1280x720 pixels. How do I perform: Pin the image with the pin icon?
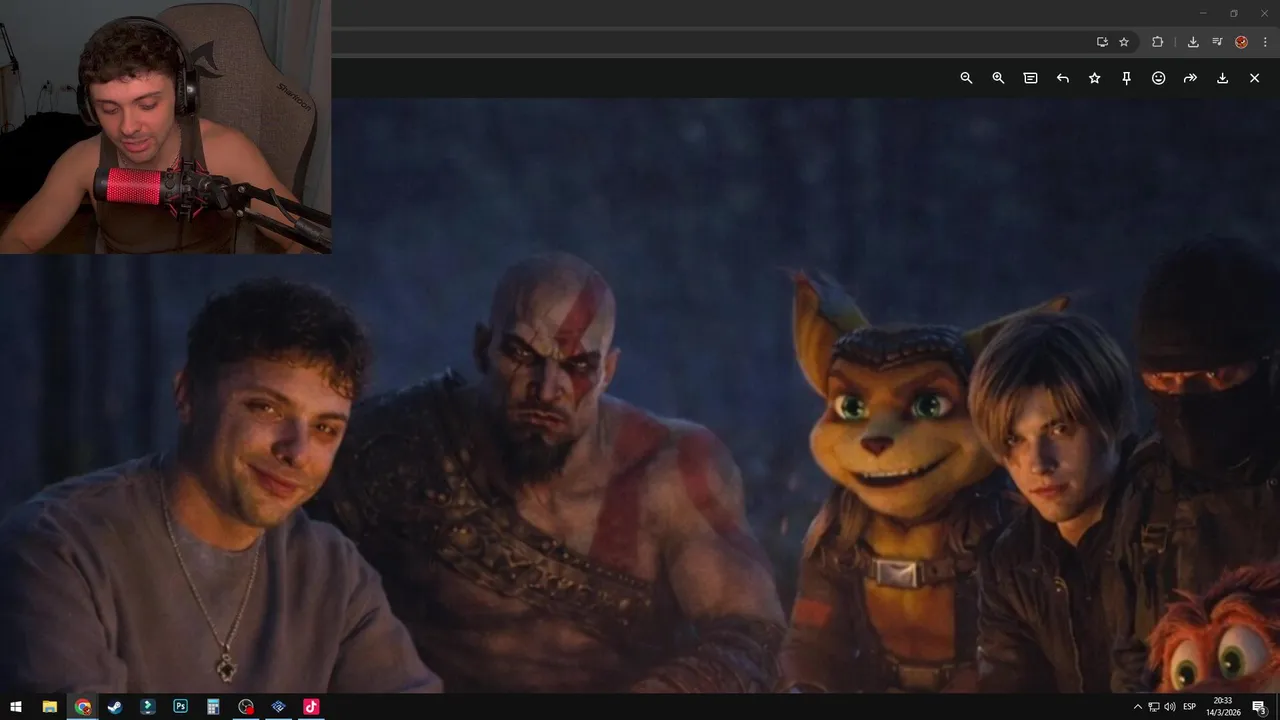pyautogui.click(x=1126, y=78)
